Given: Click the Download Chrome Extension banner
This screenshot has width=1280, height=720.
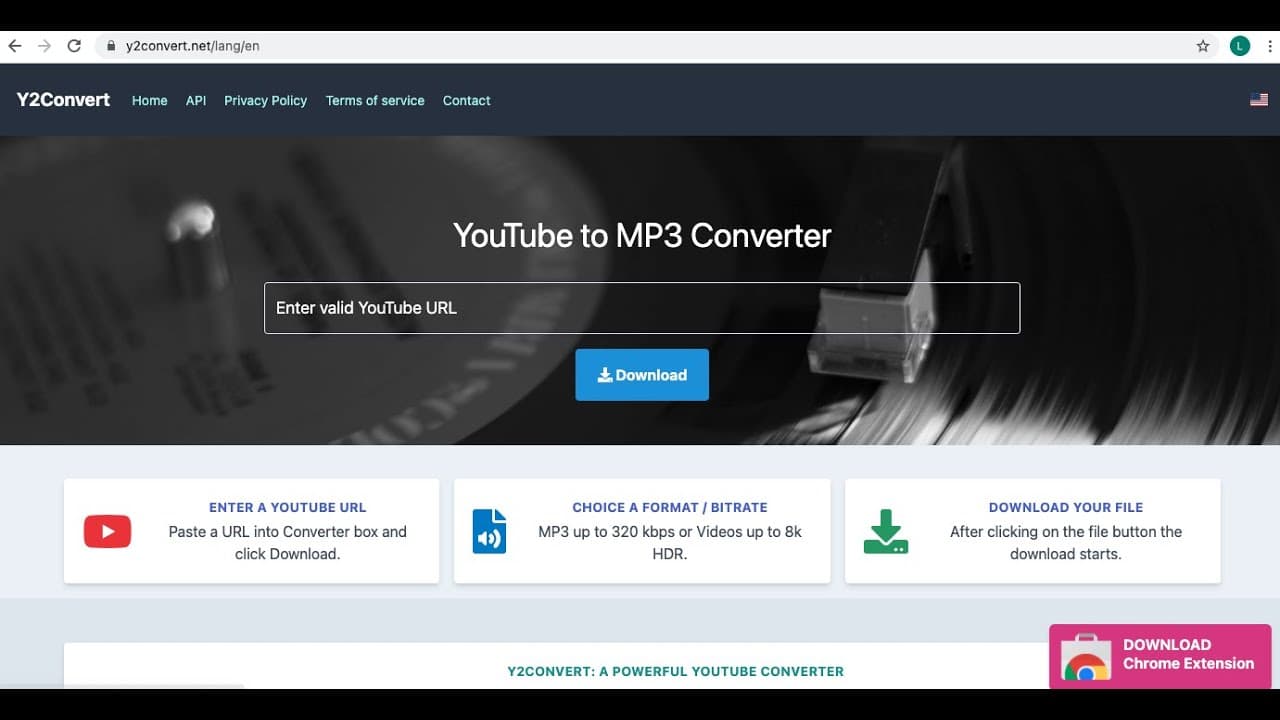Looking at the screenshot, I should pos(1160,656).
